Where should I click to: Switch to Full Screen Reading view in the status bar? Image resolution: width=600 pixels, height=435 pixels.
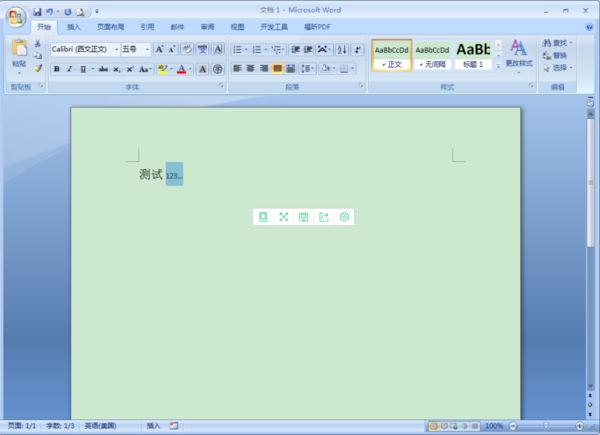point(444,426)
